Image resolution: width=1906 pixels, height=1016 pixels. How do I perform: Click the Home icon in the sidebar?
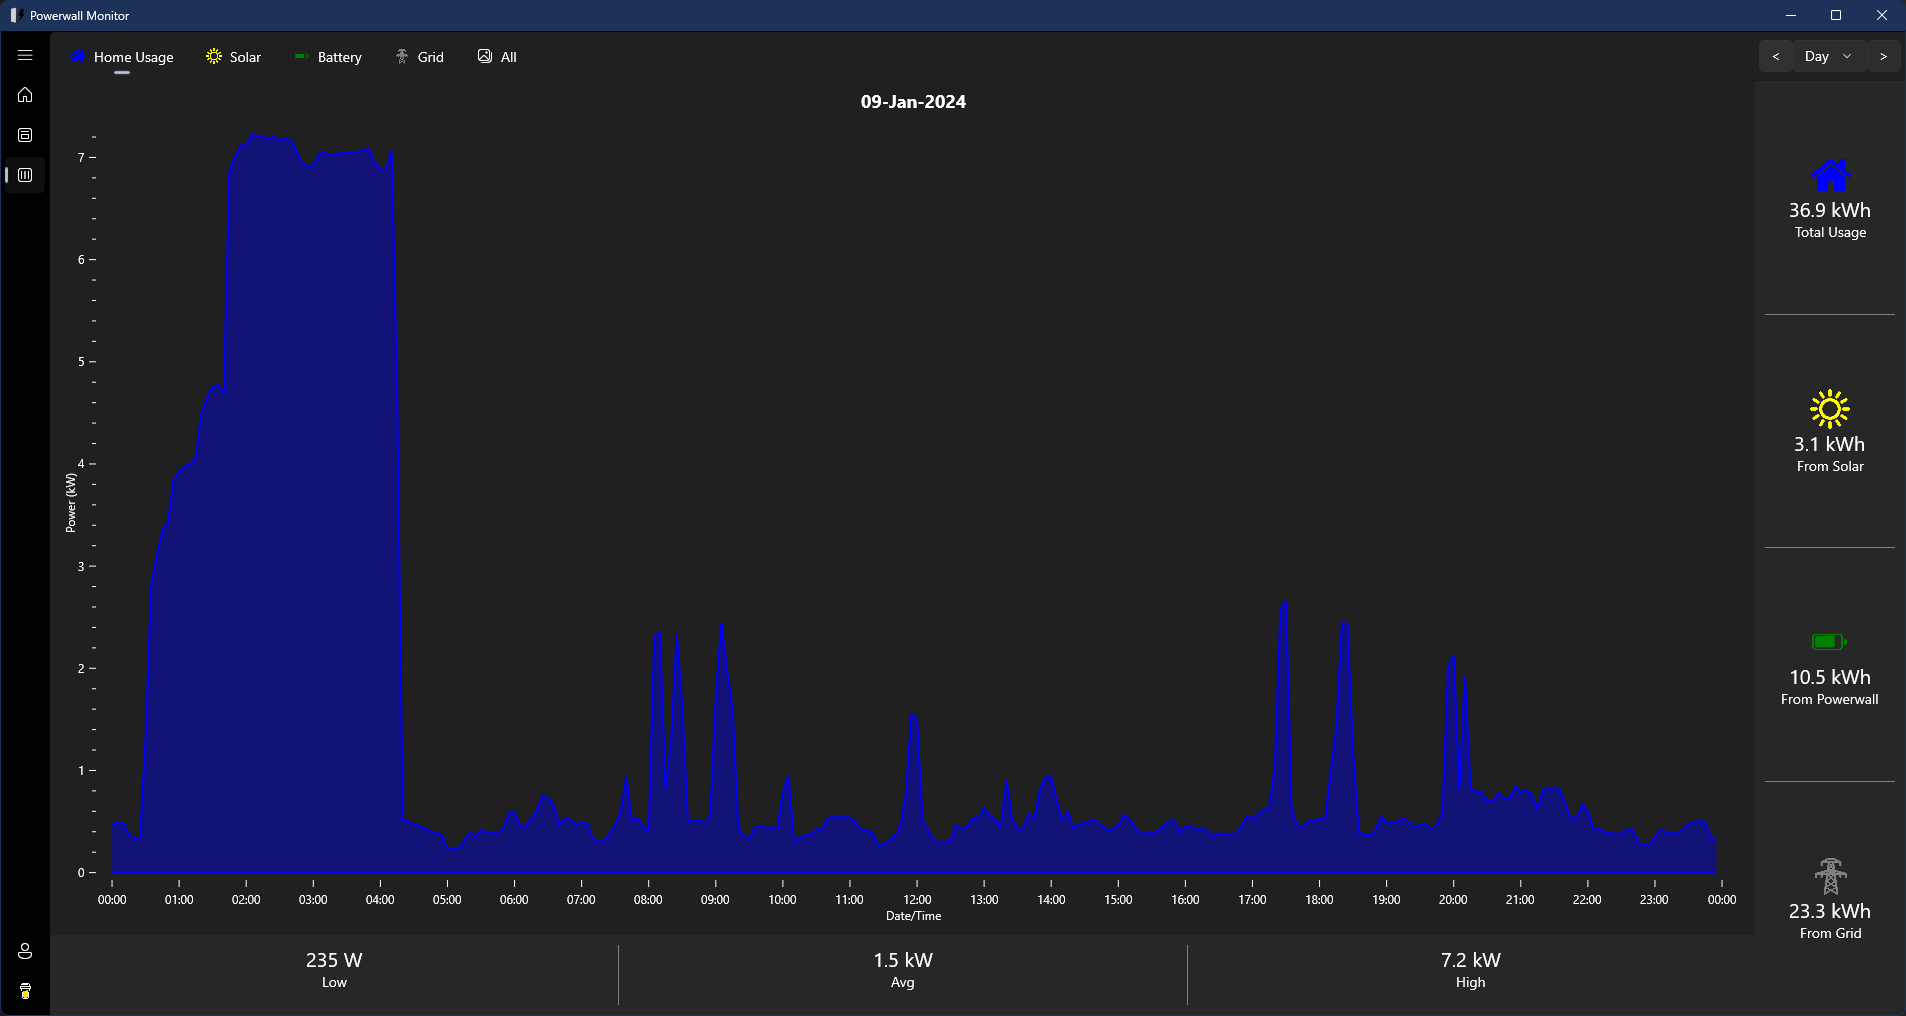point(24,94)
